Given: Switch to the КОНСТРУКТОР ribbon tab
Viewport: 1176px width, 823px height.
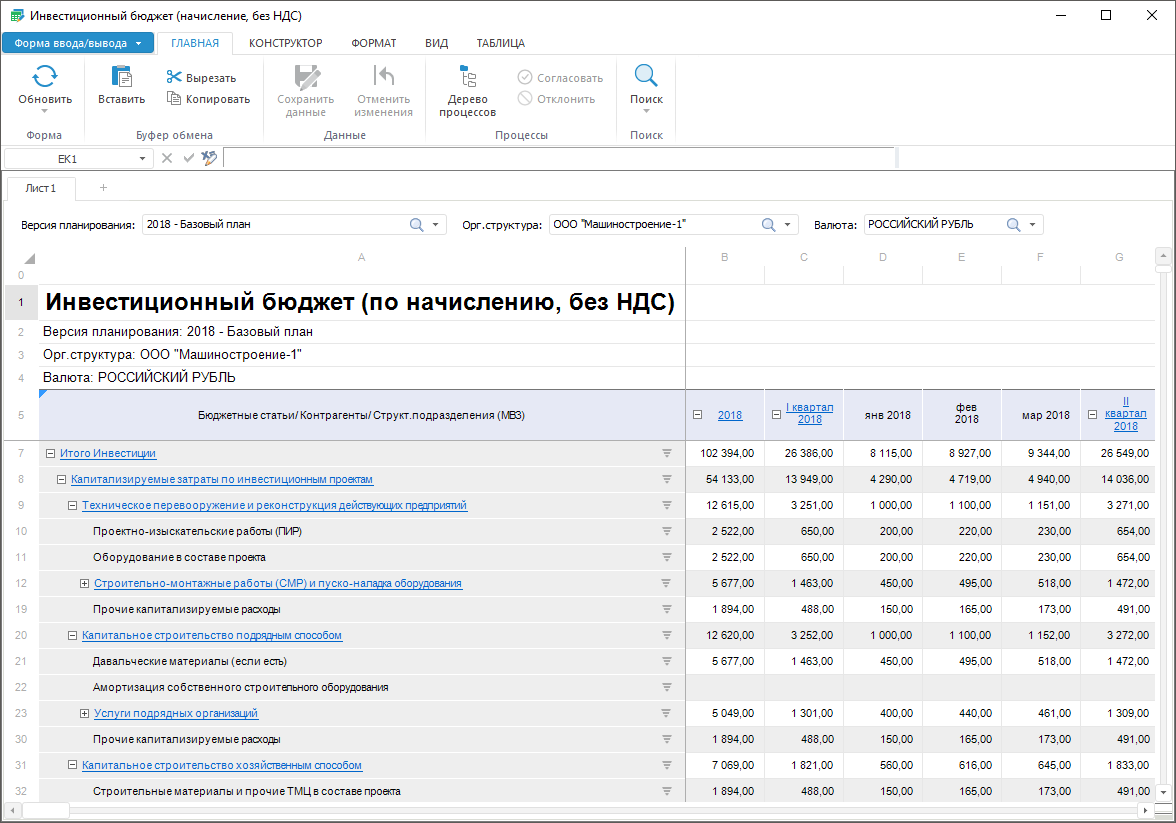Looking at the screenshot, I should [285, 43].
